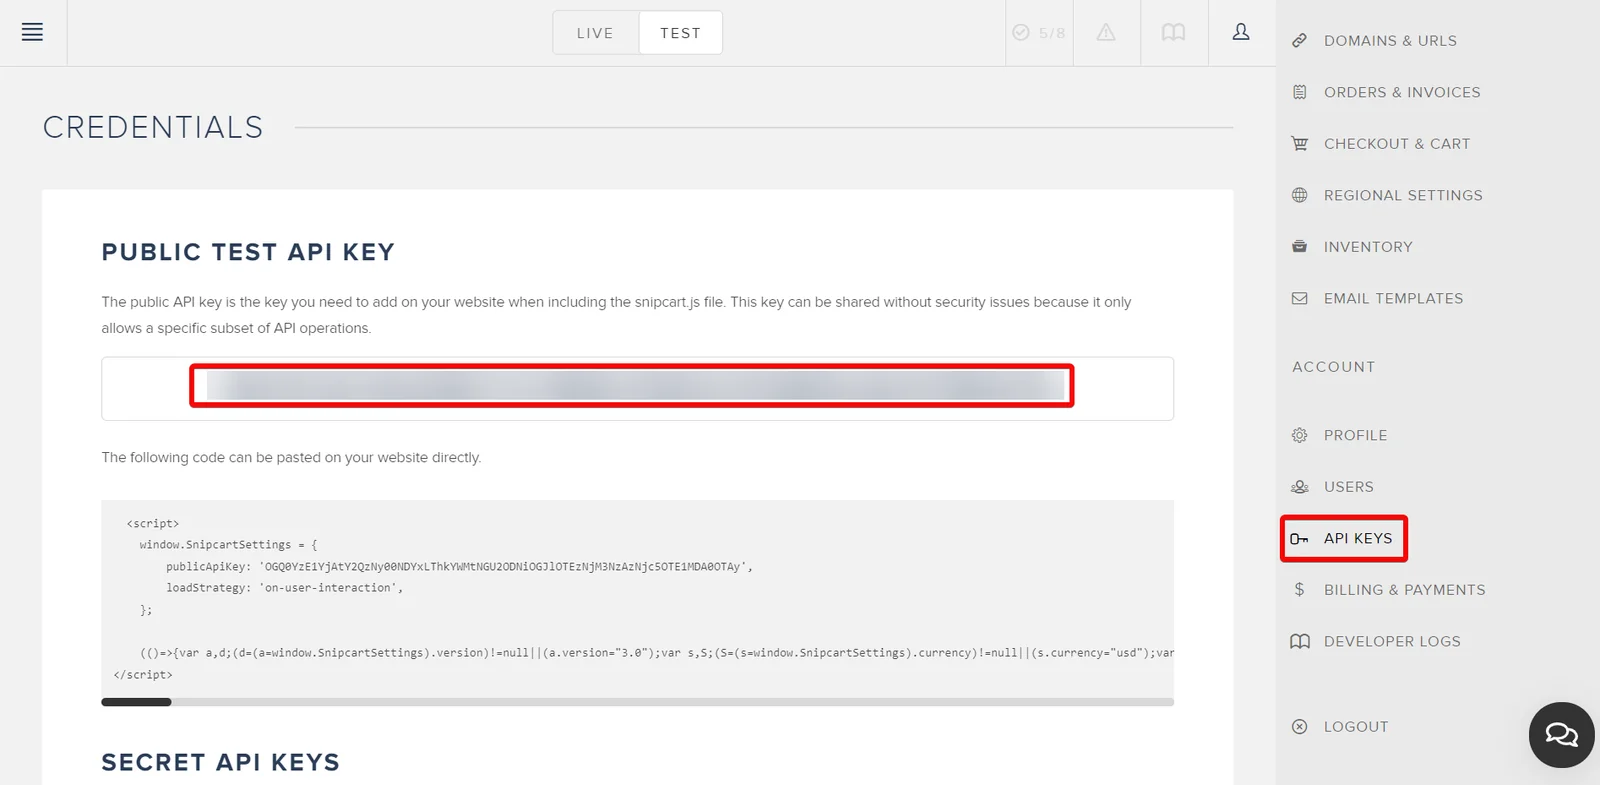The height and width of the screenshot is (785, 1600).
Task: Click the key icon beside API Keys
Action: pos(1299,539)
